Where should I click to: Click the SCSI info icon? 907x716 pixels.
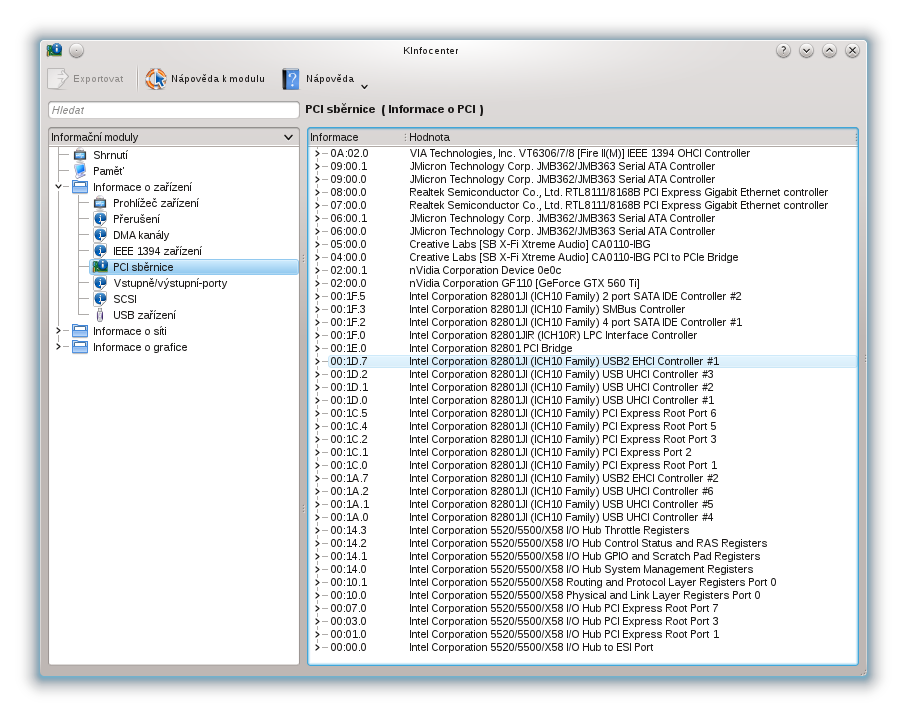coord(100,299)
